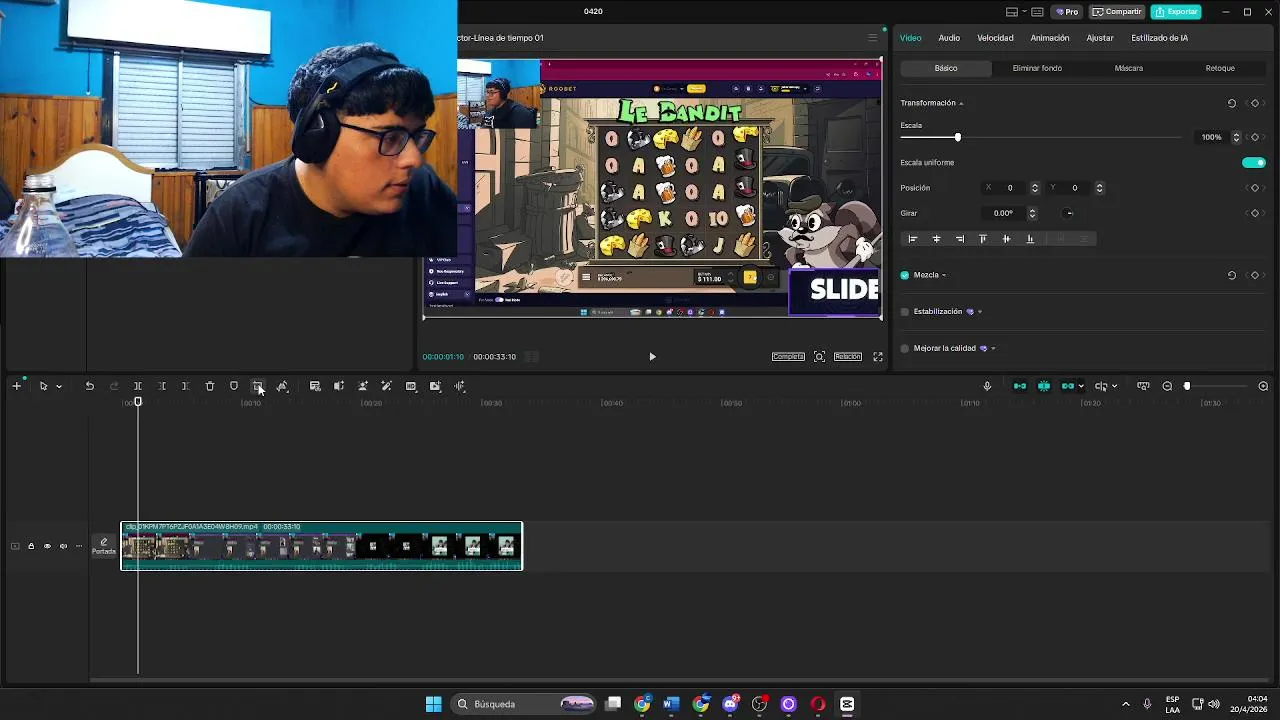Mute the timeline track audio
Image resolution: width=1280 pixels, height=720 pixels.
click(x=63, y=546)
